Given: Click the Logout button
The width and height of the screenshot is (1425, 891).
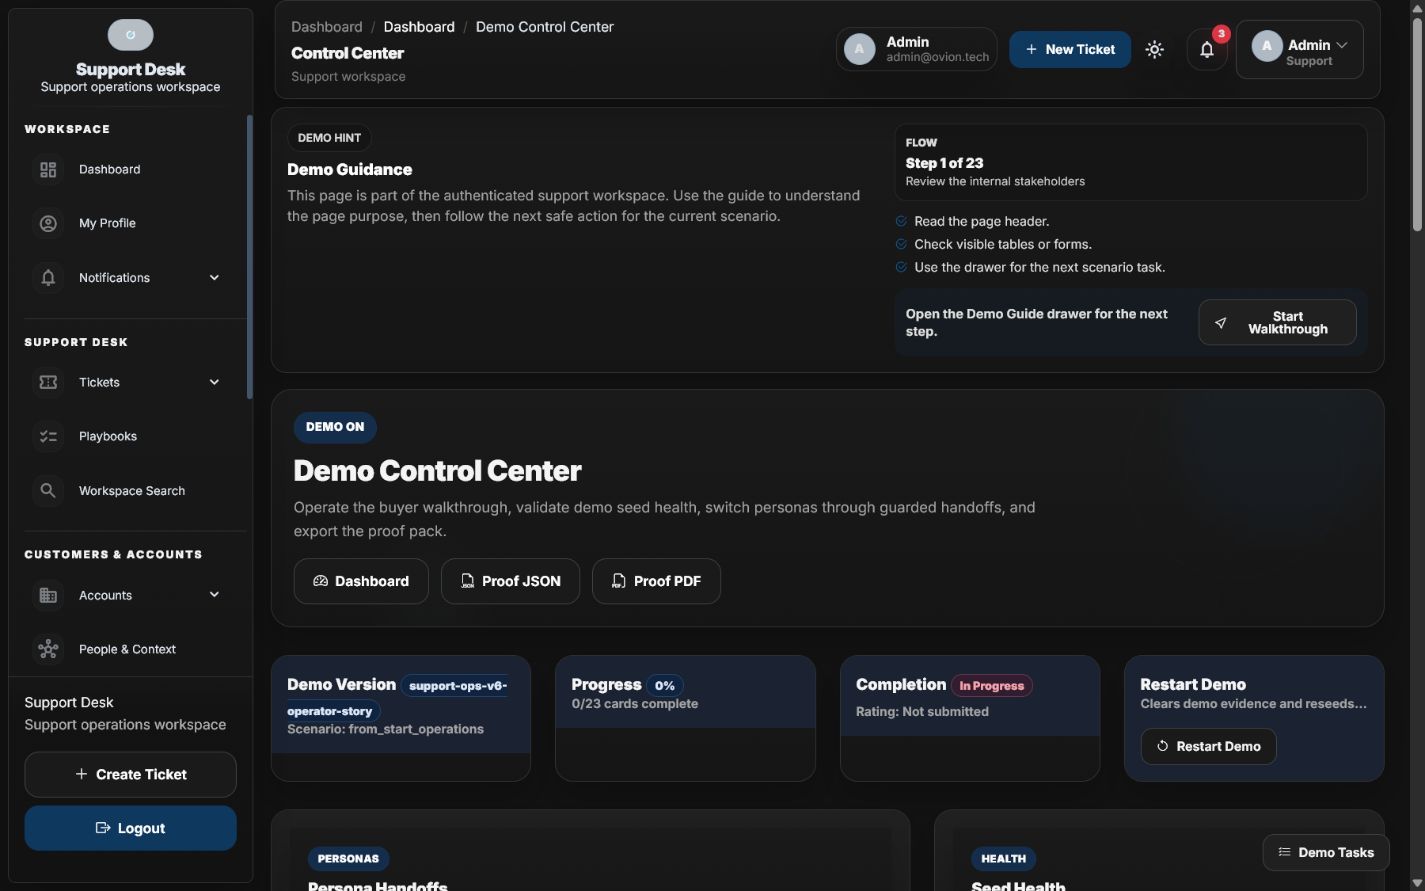Looking at the screenshot, I should point(130,828).
